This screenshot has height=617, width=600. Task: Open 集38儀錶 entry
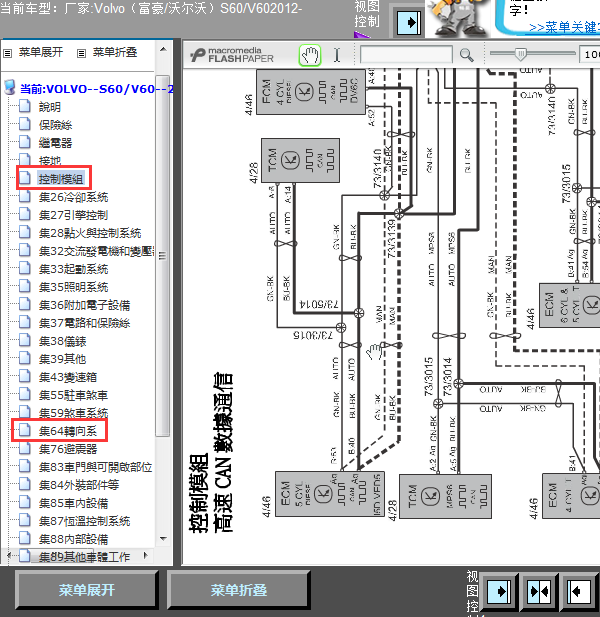pyautogui.click(x=62, y=341)
